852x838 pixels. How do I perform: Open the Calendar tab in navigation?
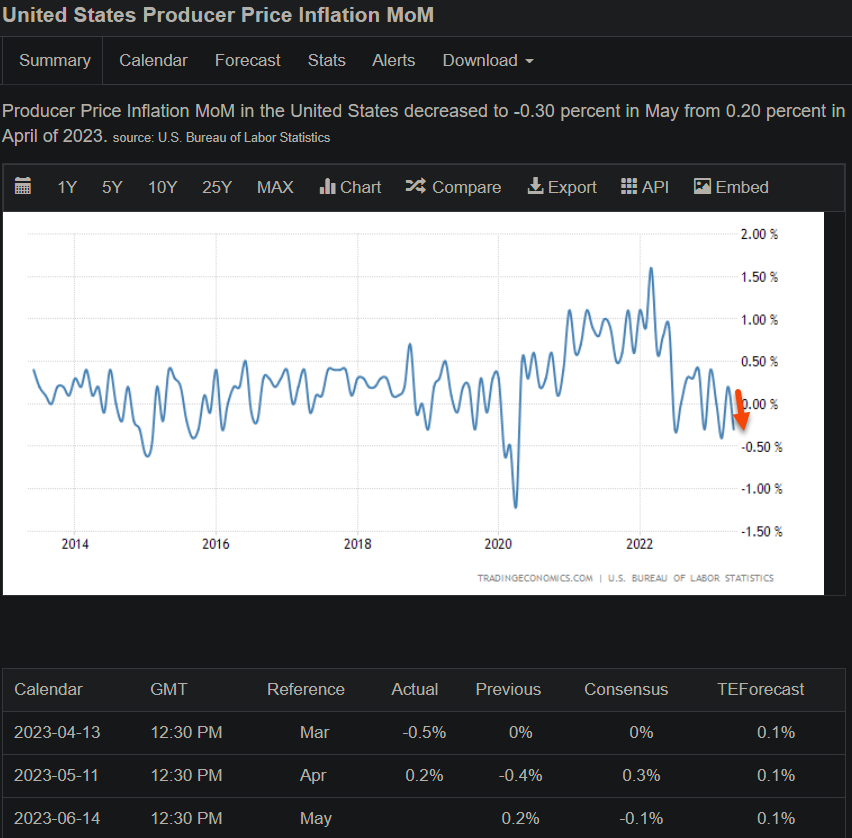point(153,60)
